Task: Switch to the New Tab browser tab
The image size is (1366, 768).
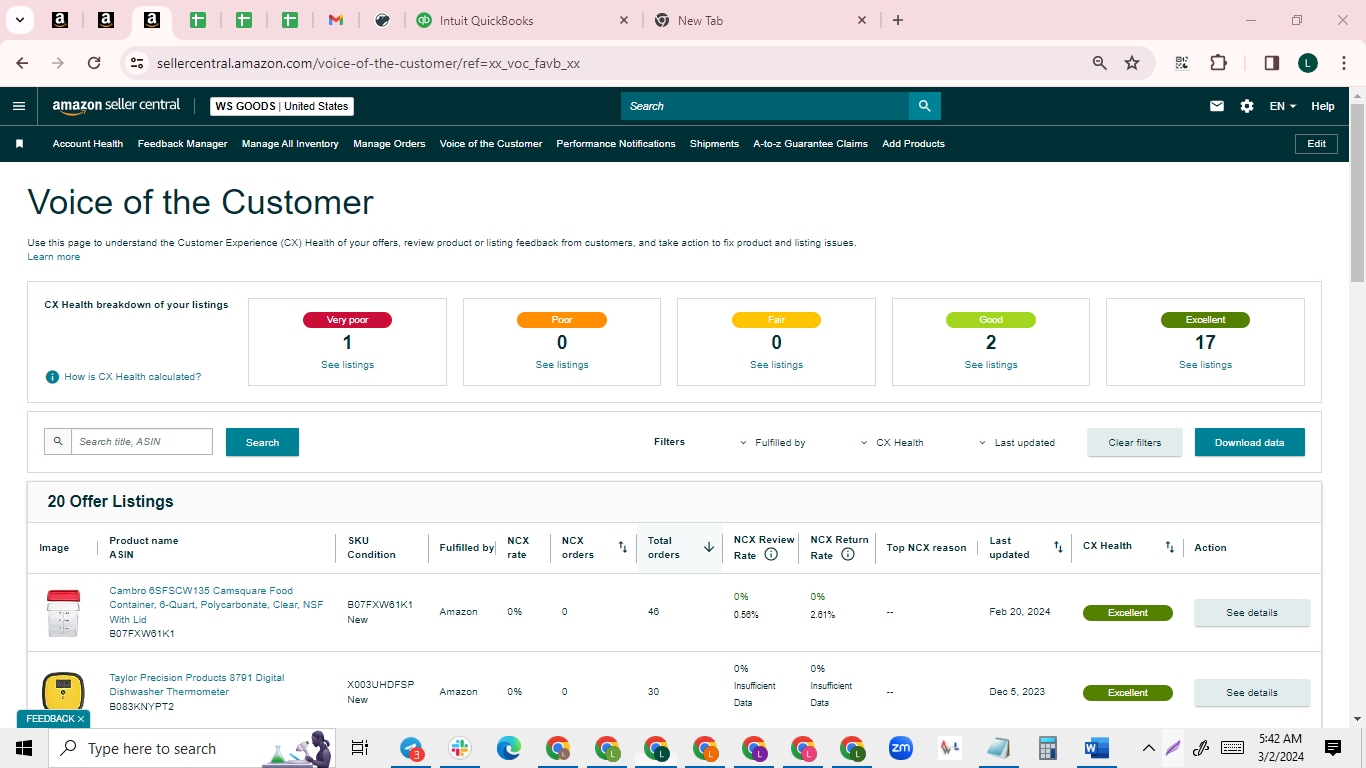Action: 762,20
